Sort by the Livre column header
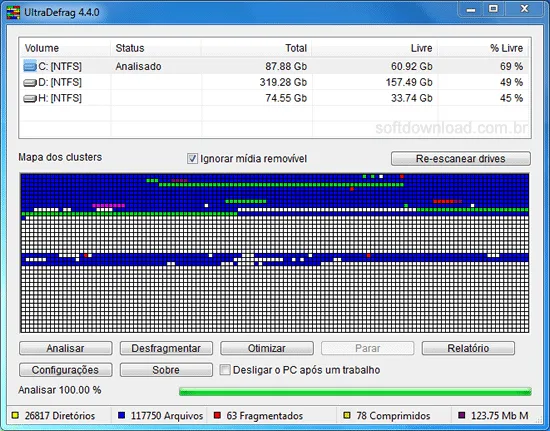The width and height of the screenshot is (550, 431). click(375, 48)
